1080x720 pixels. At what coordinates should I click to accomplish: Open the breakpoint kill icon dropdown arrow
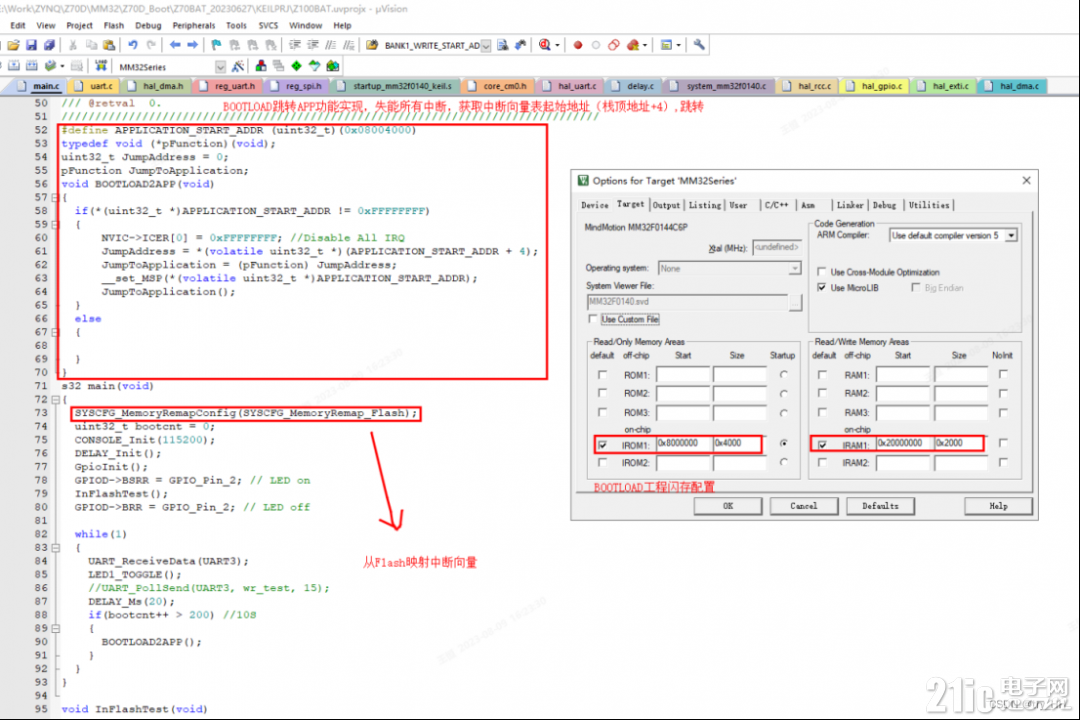pos(645,45)
